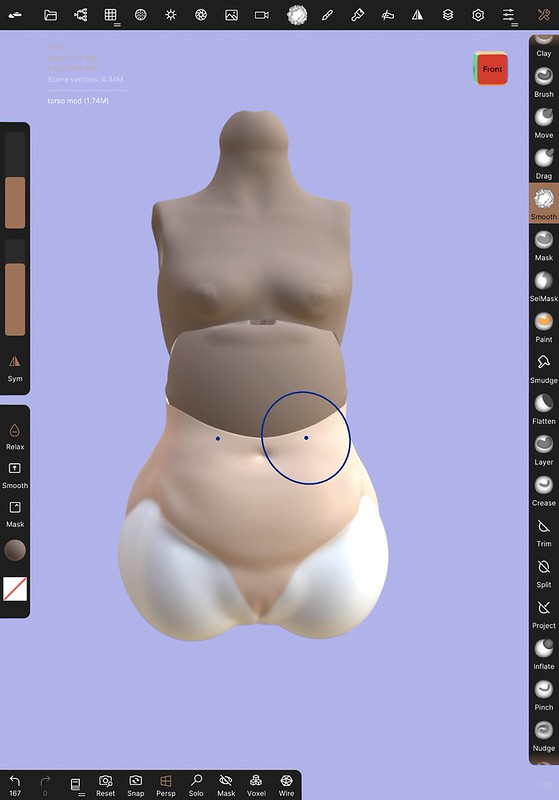Toggle Solo mode for object
Screen dimensions: 559x800
pyautogui.click(x=196, y=785)
